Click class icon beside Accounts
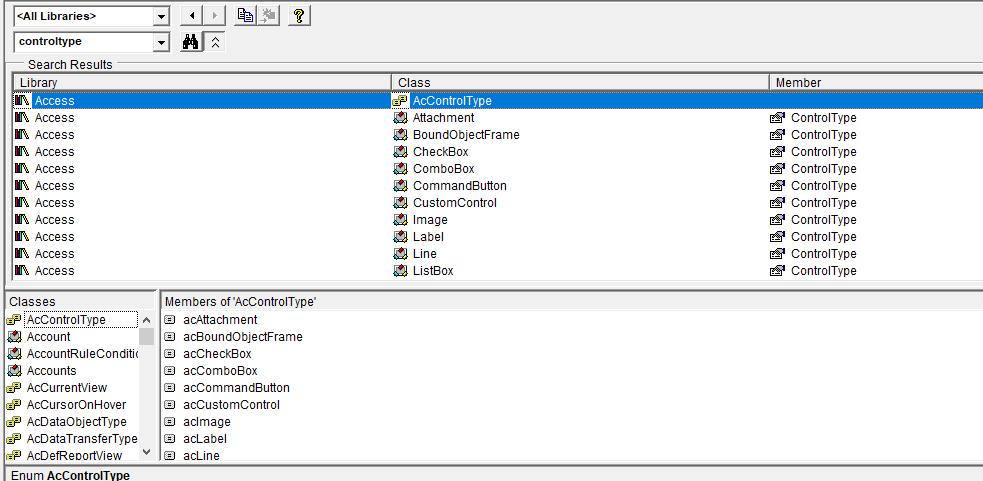Image resolution: width=983 pixels, height=481 pixels. point(14,371)
